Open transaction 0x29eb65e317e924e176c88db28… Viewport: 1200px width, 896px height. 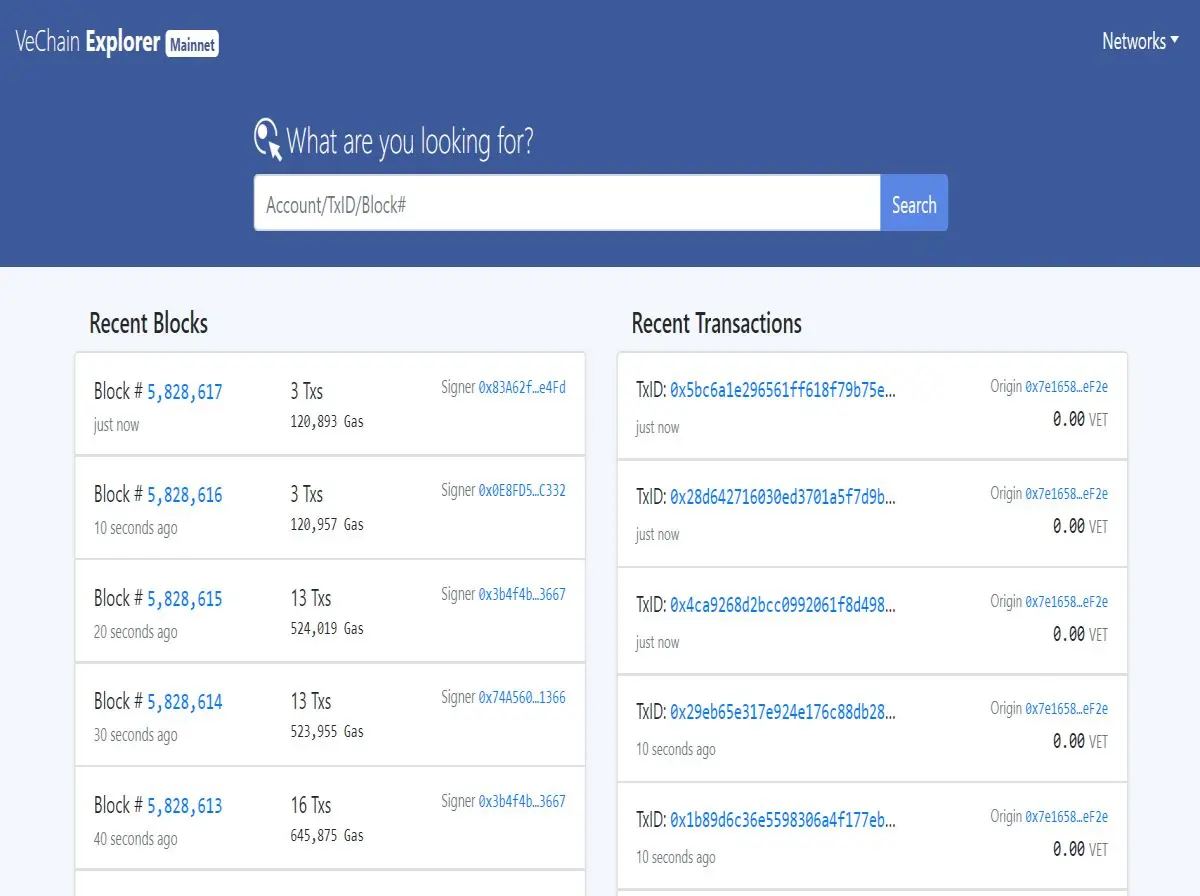click(783, 712)
